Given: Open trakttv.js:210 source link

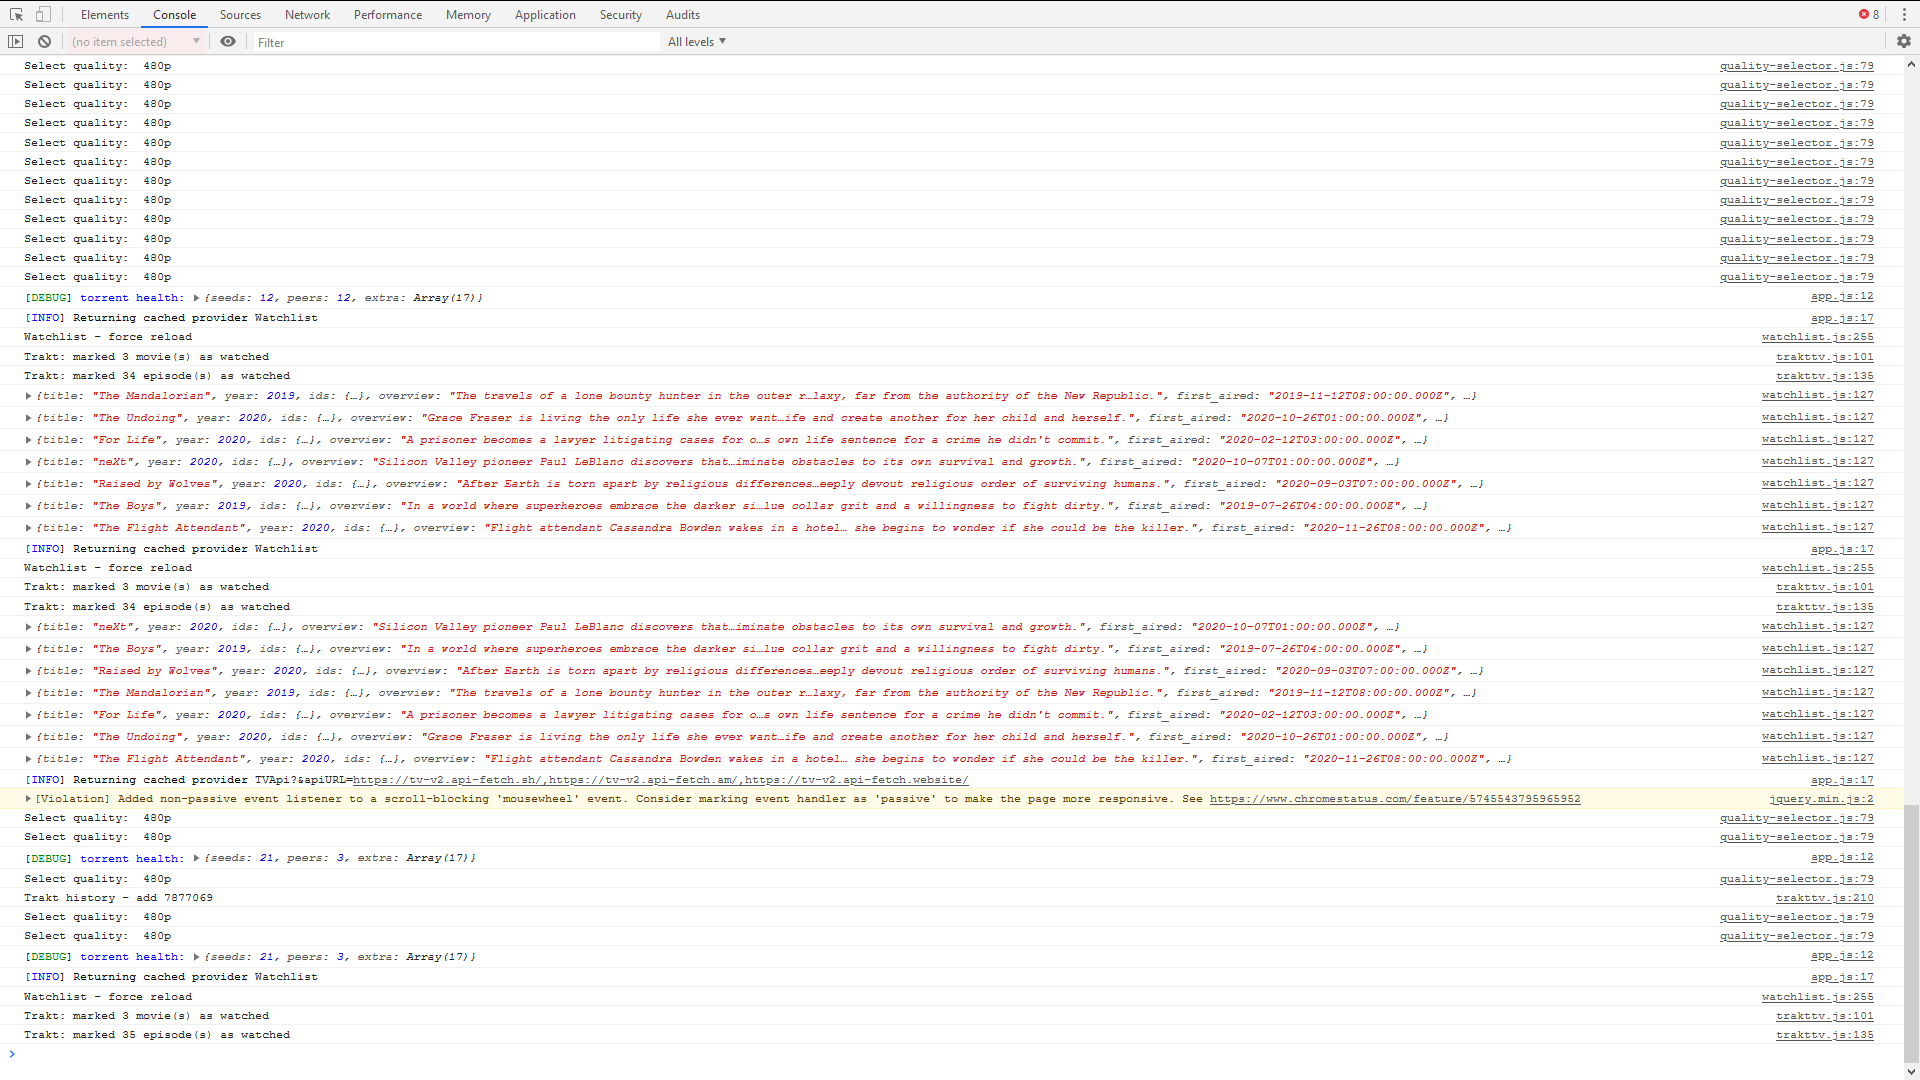Looking at the screenshot, I should (1825, 898).
